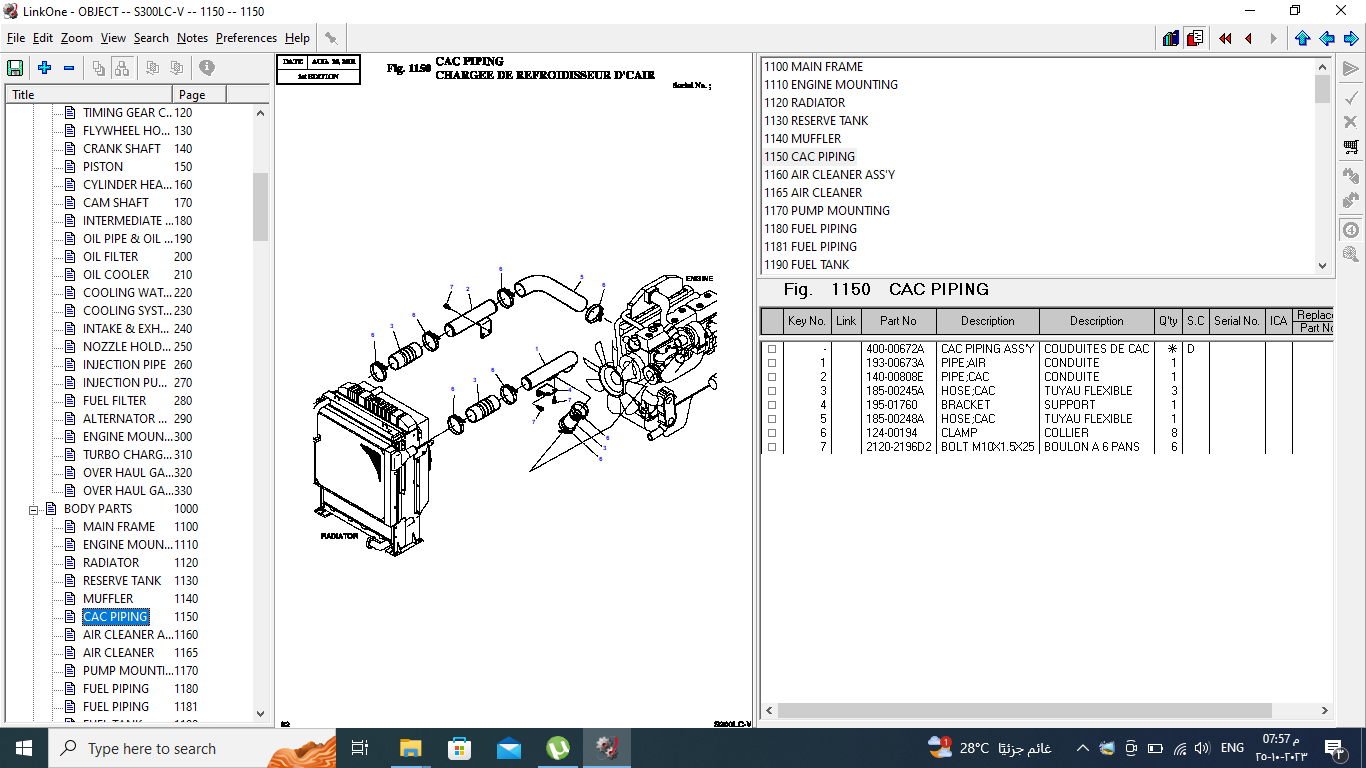Viewport: 1366px width, 768px height.
Task: Select 1190 FUEL TANK in figure list
Action: click(806, 265)
